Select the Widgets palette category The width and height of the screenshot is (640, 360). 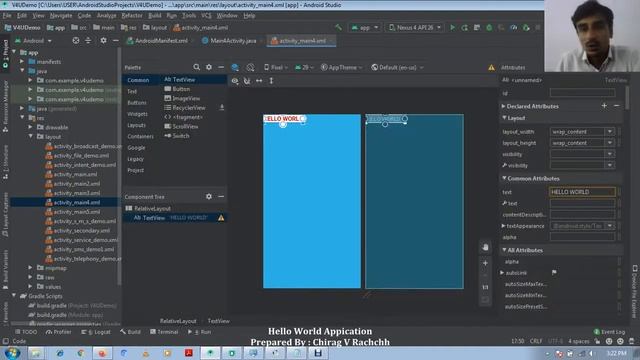(x=137, y=114)
